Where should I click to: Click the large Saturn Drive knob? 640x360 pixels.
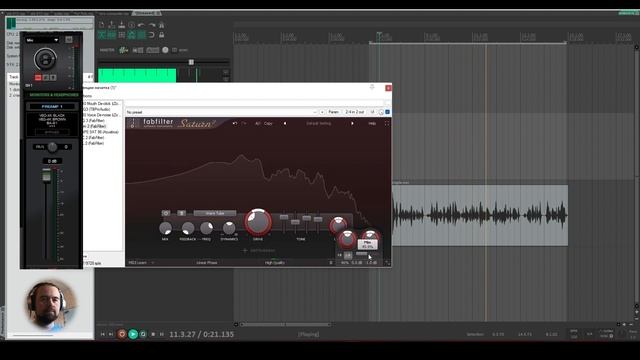pos(258,222)
